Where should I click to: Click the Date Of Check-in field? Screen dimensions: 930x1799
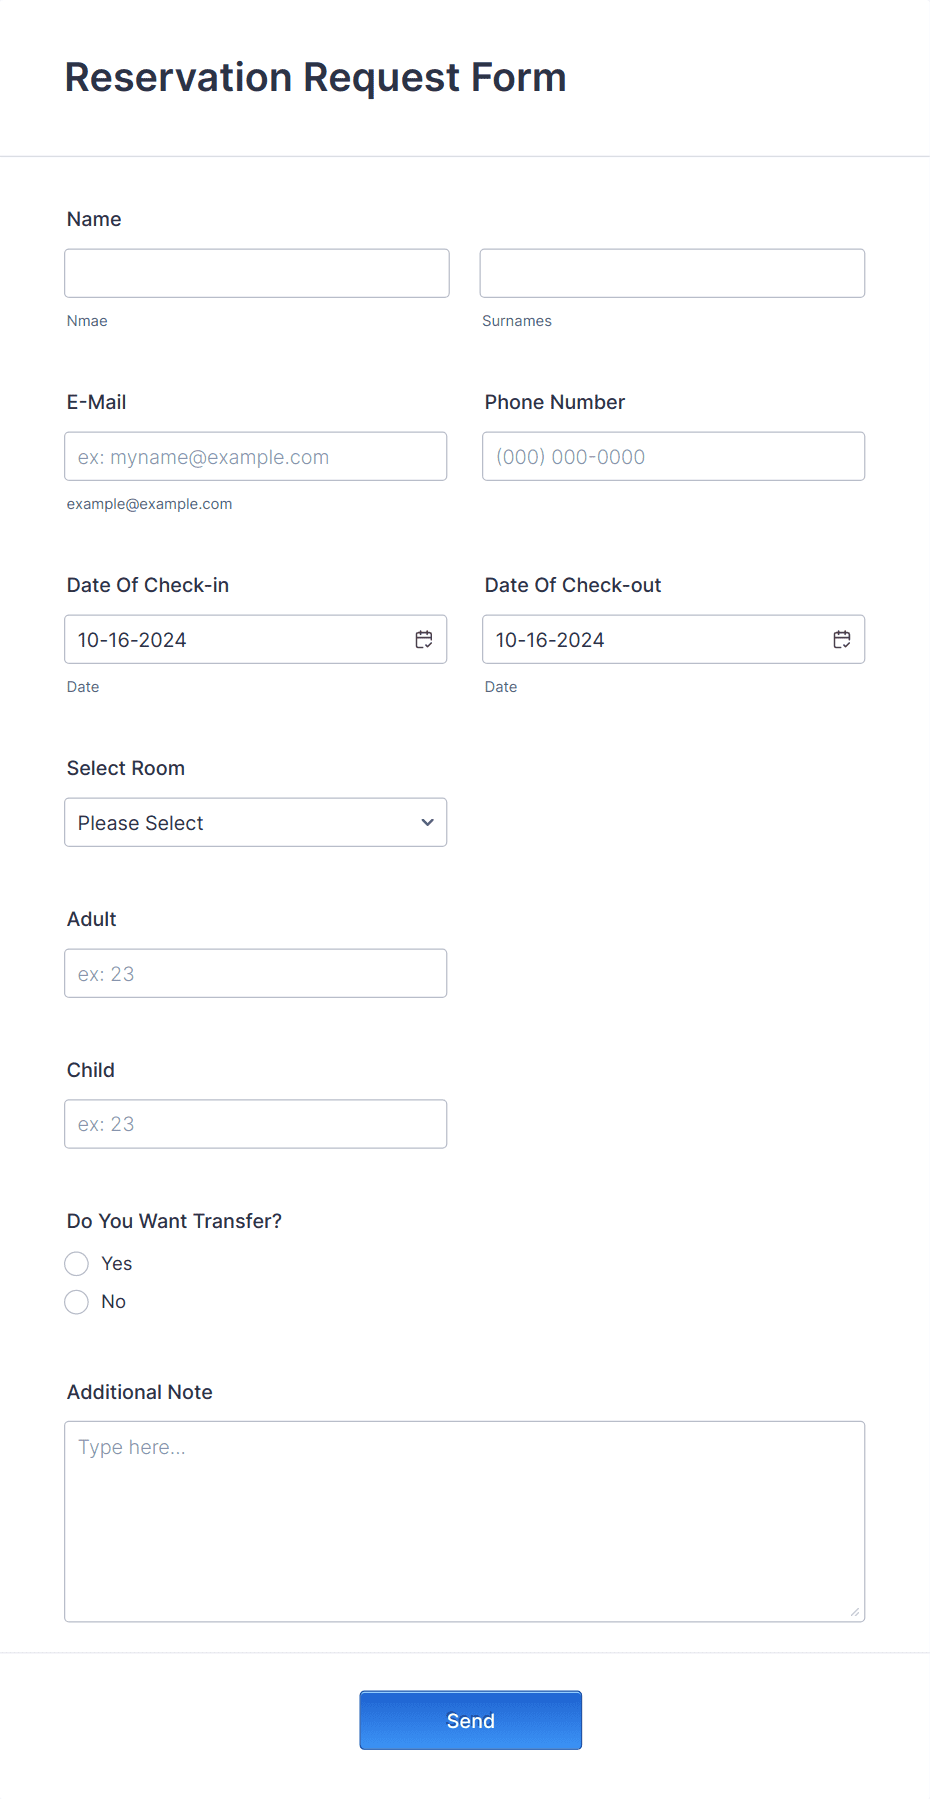pyautogui.click(x=256, y=639)
